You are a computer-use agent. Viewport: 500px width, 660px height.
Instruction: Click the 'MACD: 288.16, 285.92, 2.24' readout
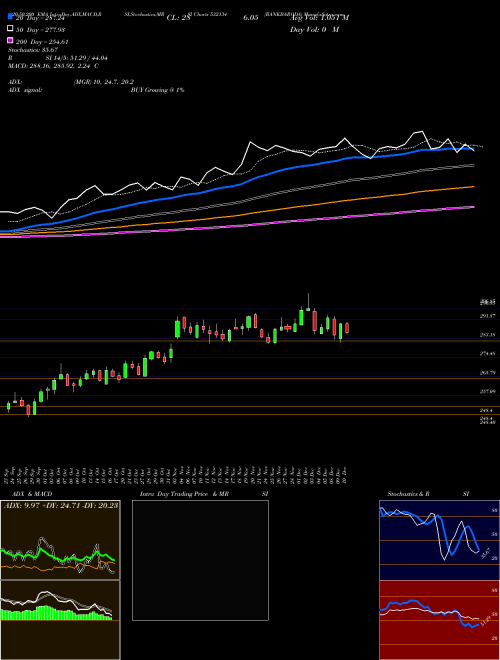(x=50, y=66)
